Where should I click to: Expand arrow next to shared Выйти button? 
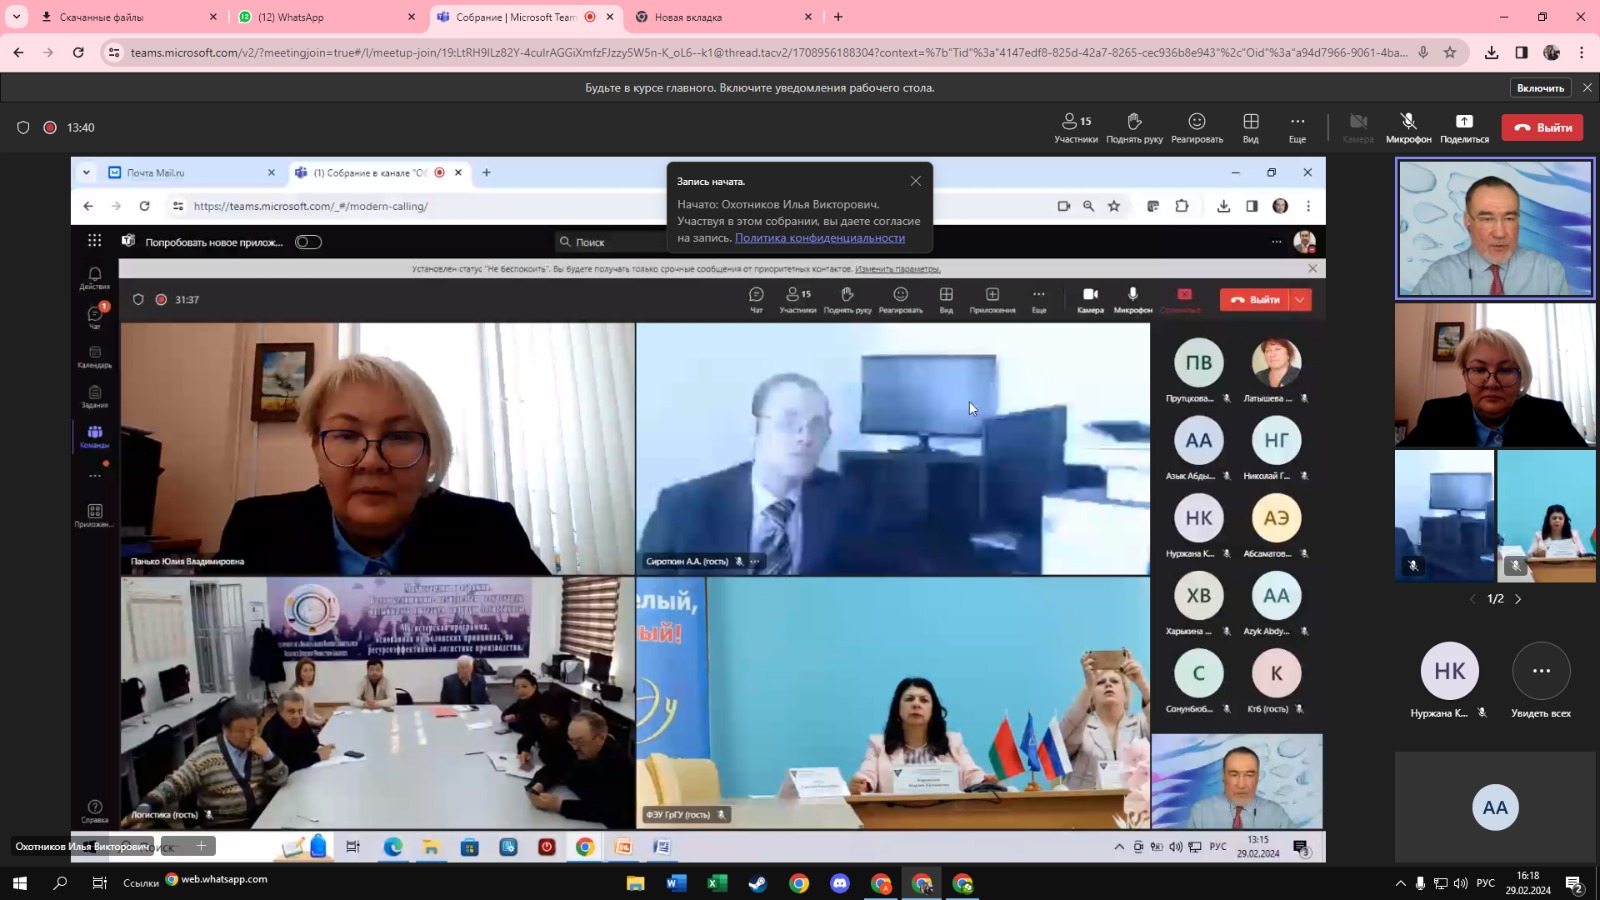[x=1300, y=299]
